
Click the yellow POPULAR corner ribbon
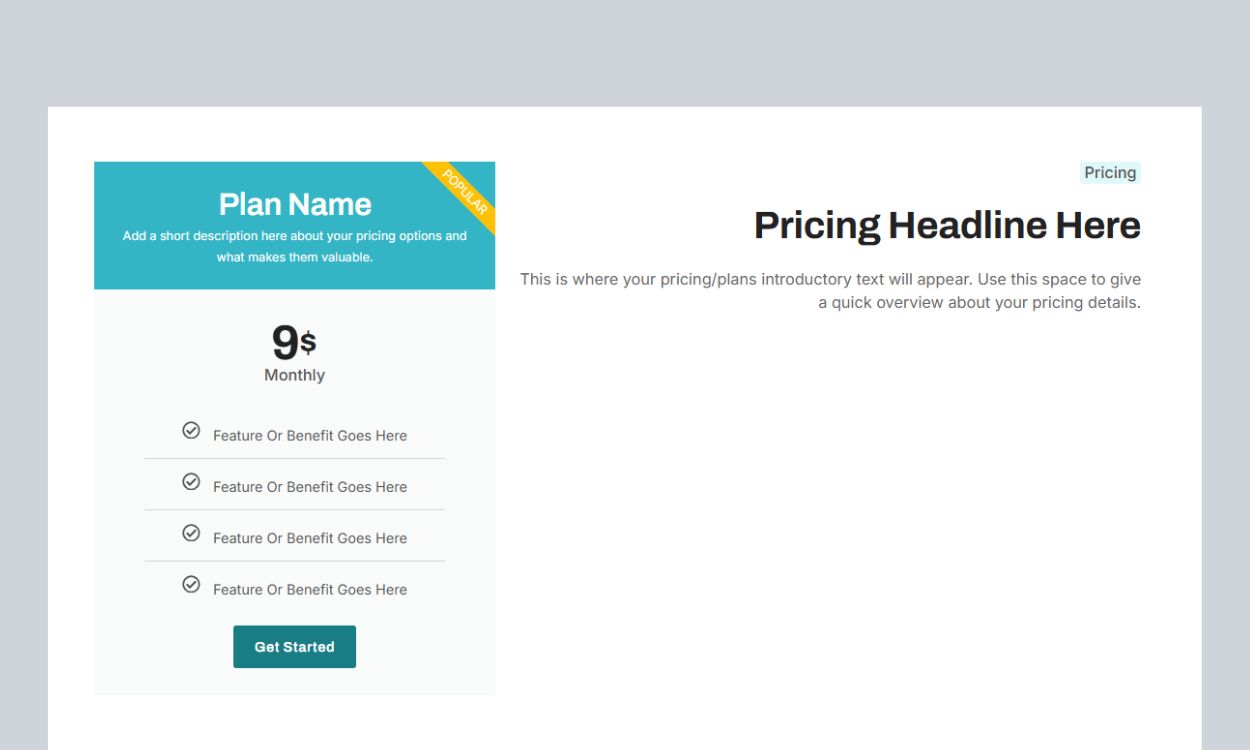466,192
